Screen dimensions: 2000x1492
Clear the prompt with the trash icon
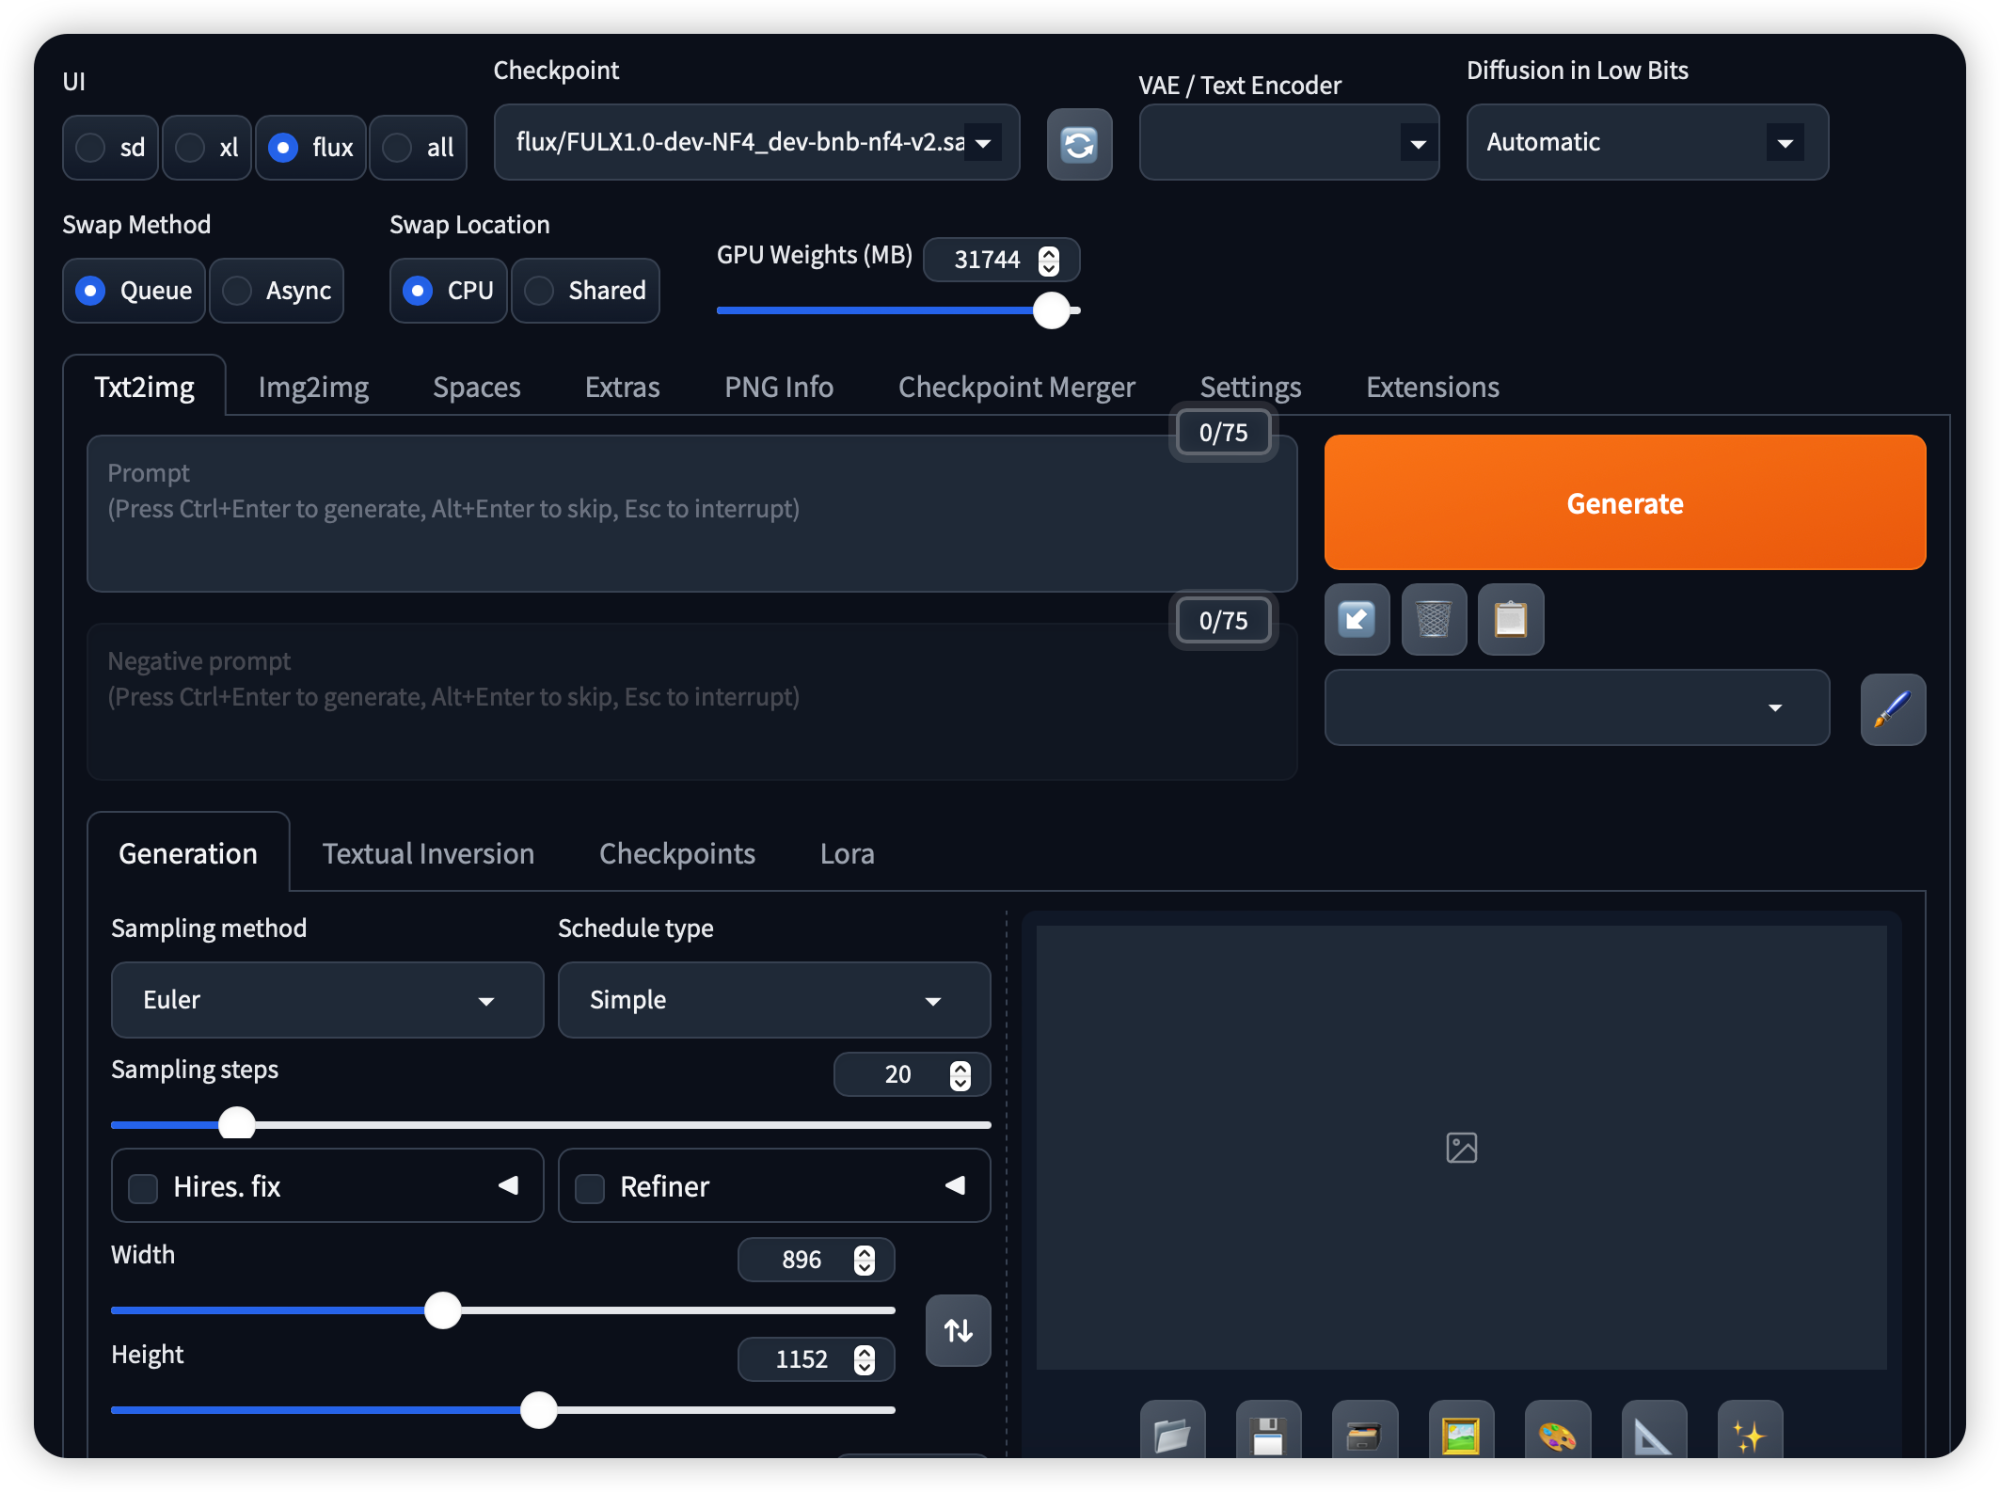coord(1434,620)
